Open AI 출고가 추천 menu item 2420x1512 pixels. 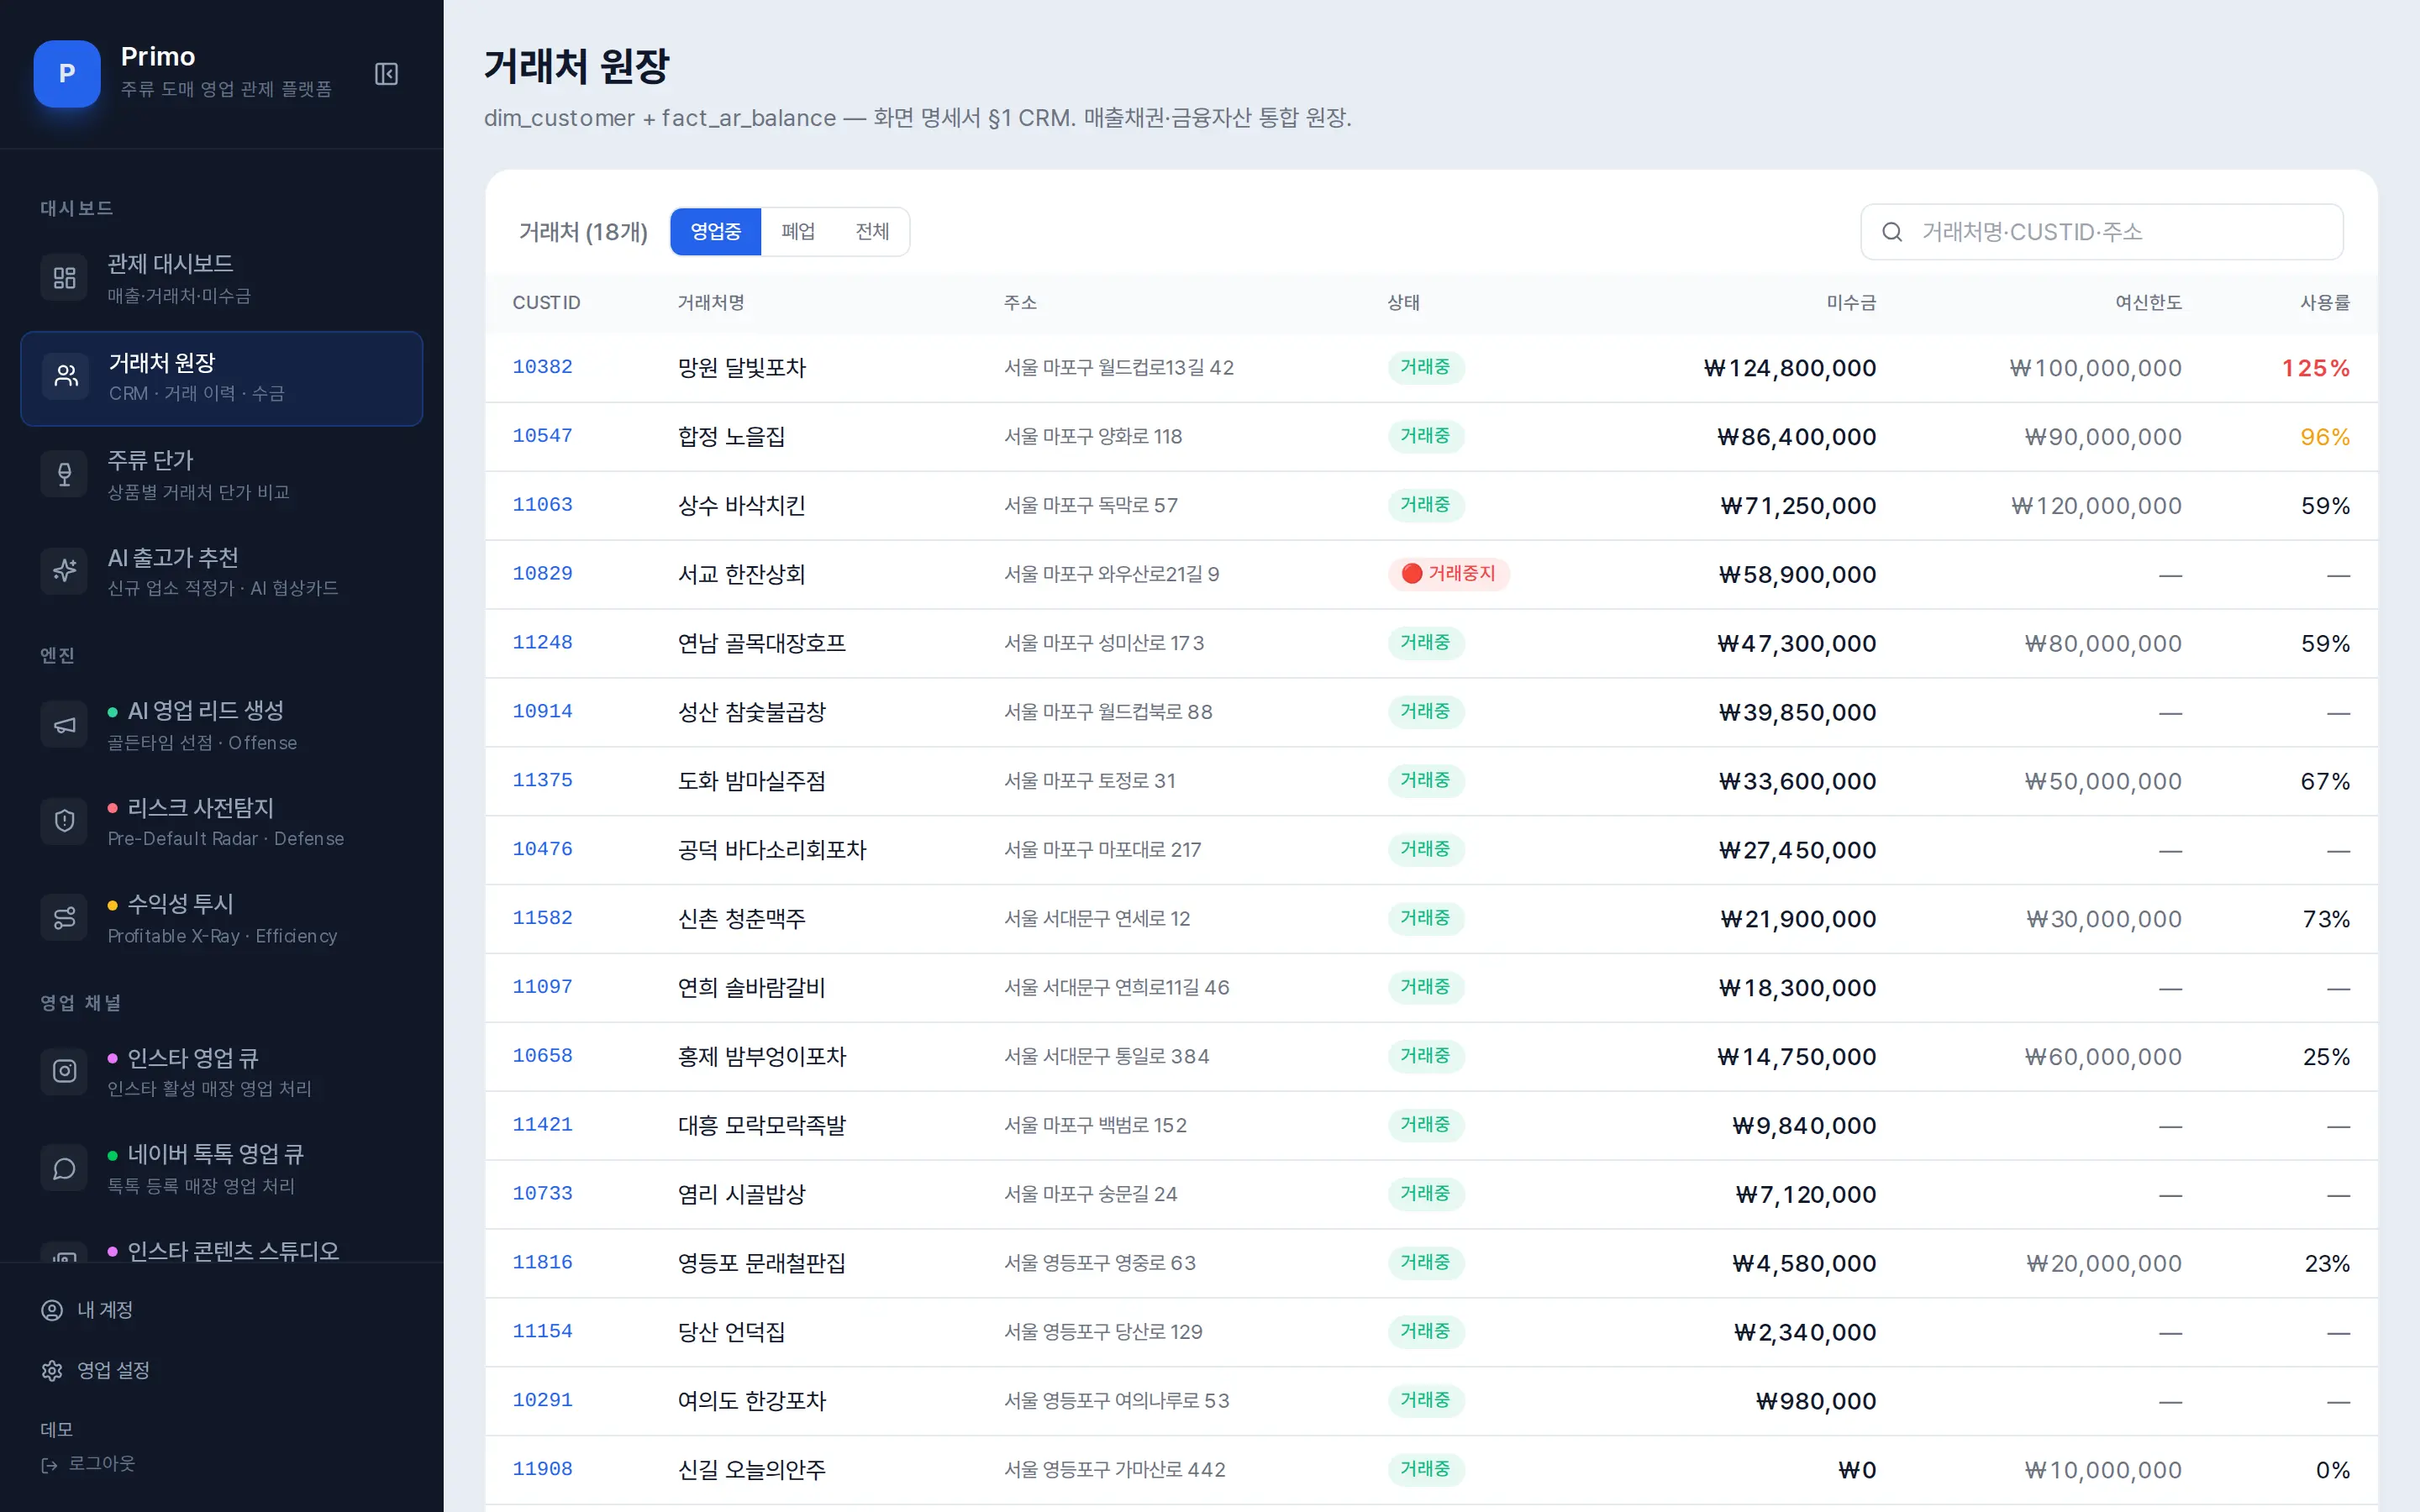(222, 571)
